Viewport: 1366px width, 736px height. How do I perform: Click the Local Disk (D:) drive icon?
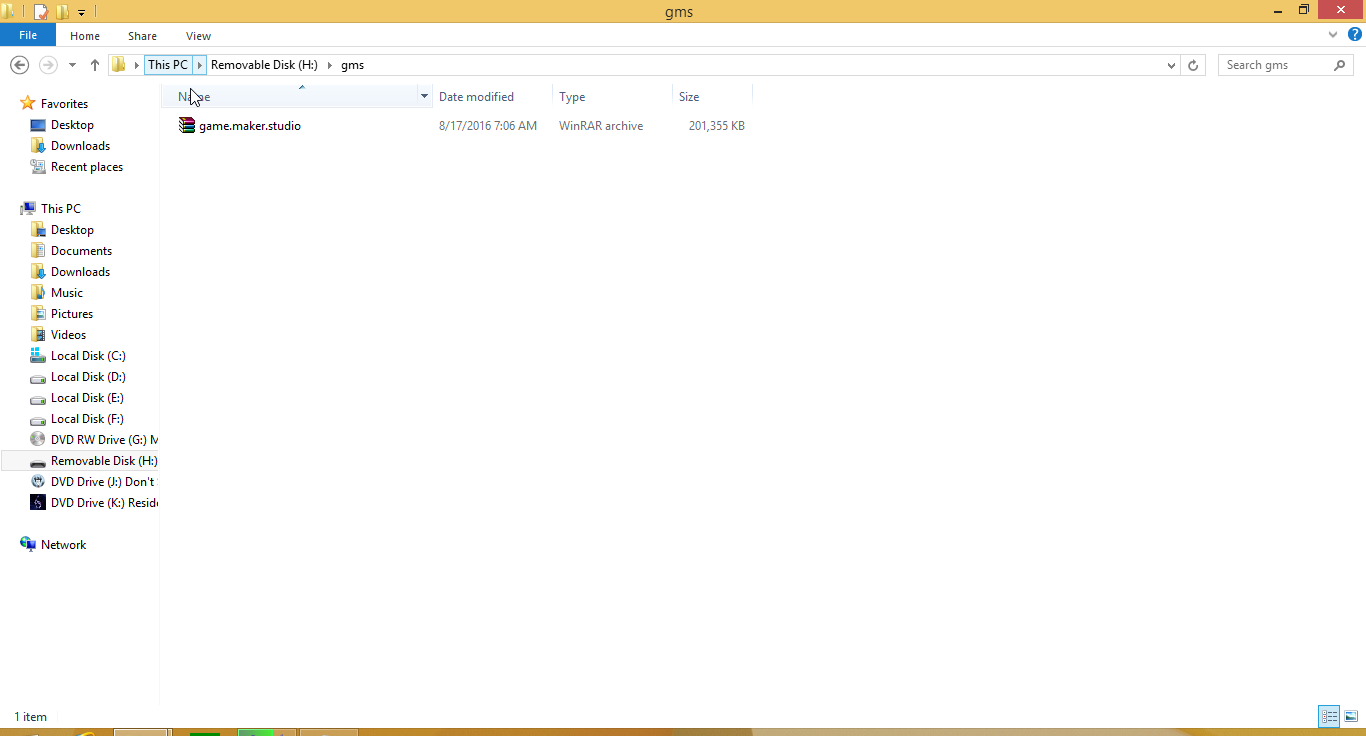tap(38, 378)
